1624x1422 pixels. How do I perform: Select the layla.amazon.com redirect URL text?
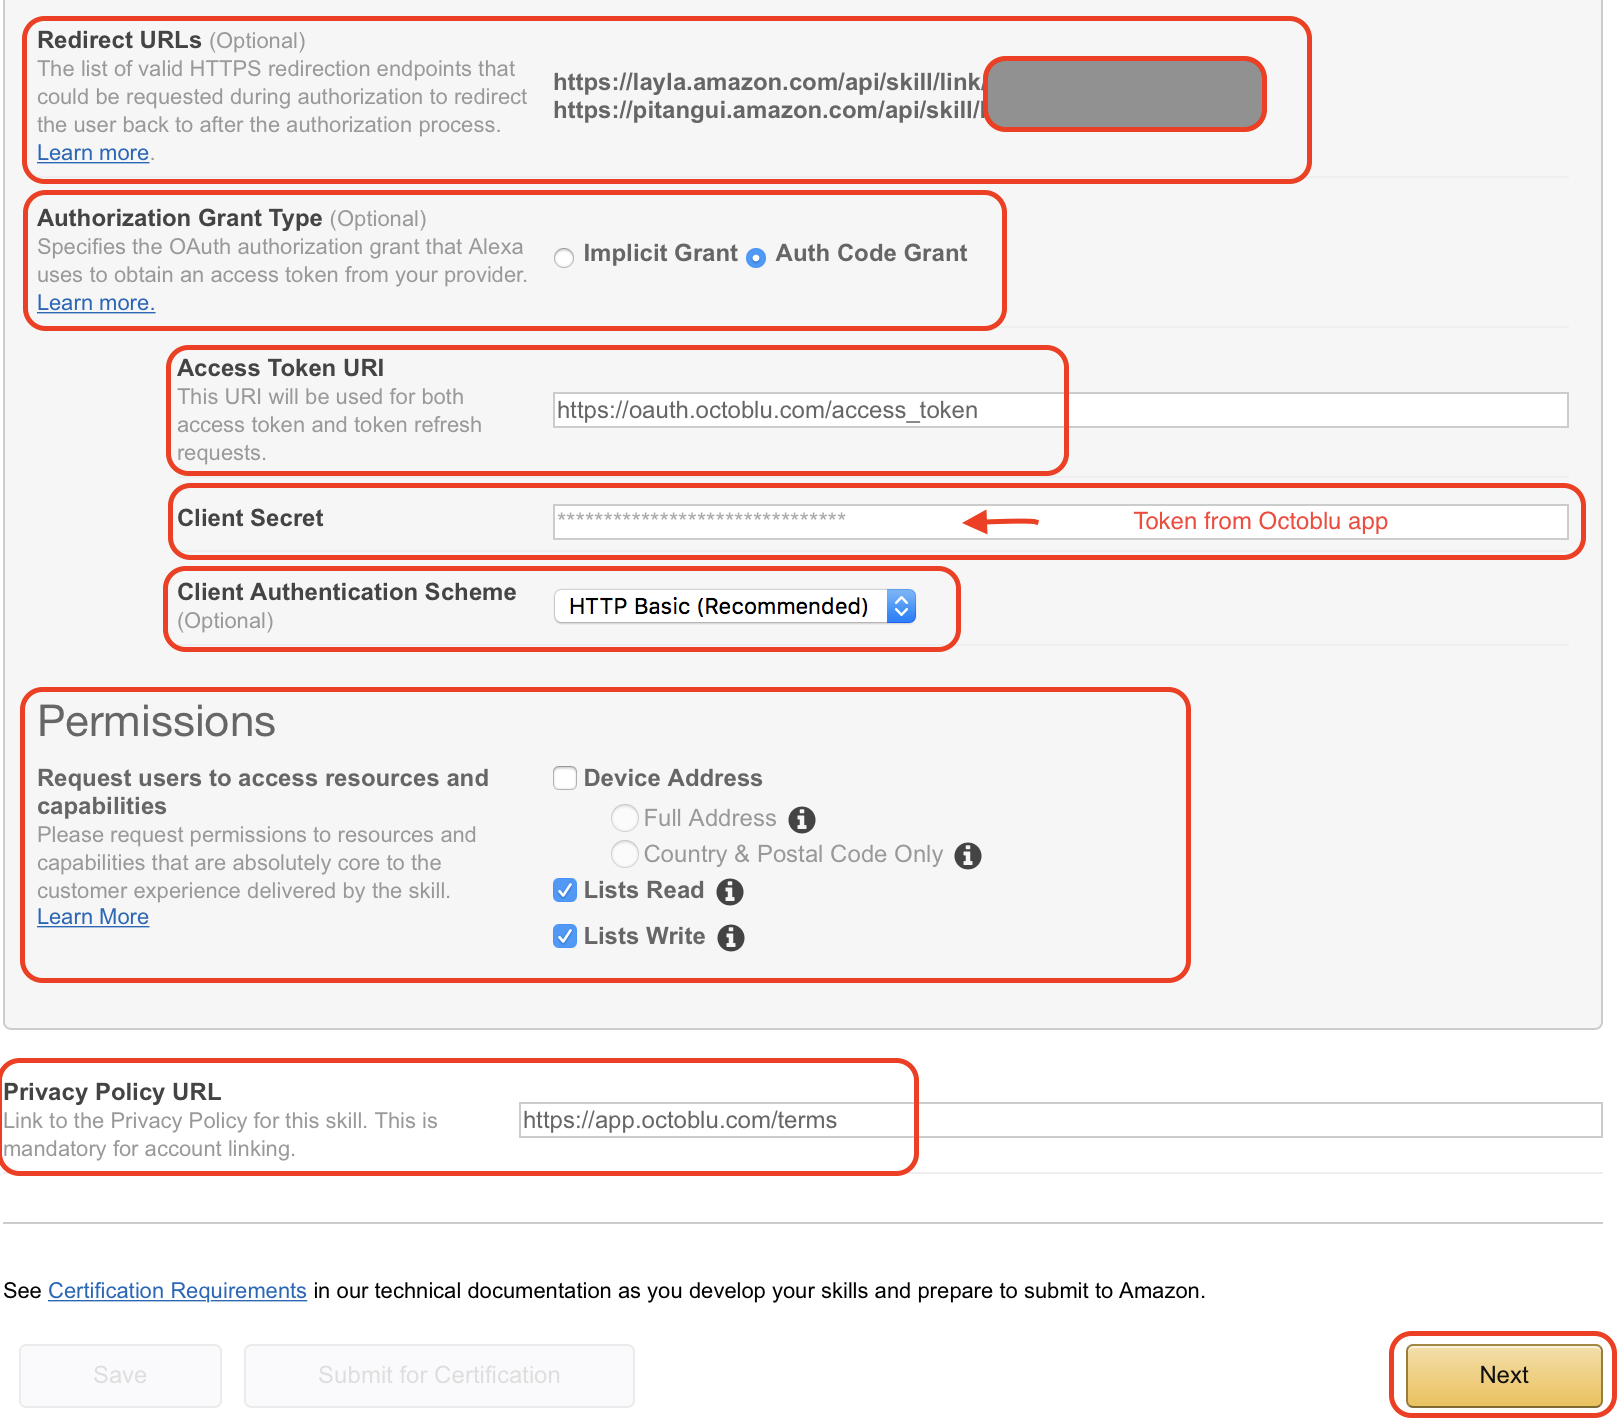[x=769, y=82]
